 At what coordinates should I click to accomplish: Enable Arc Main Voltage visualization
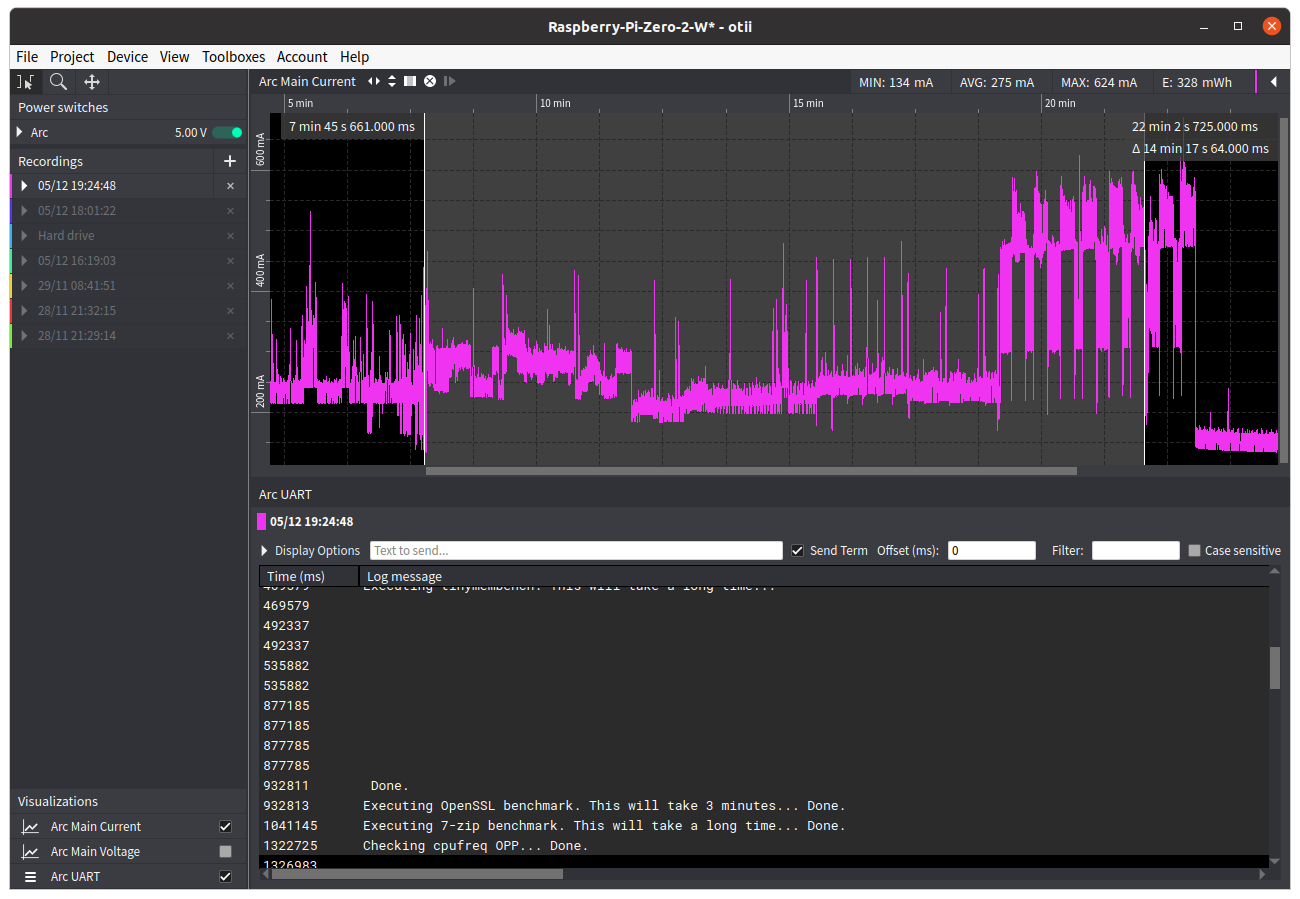(225, 852)
